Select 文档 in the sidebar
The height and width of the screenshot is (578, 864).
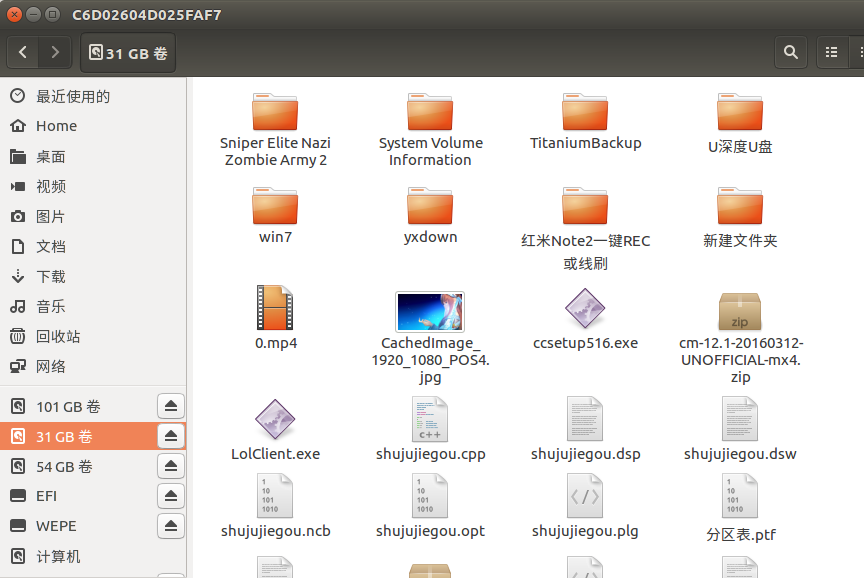pyautogui.click(x=93, y=246)
